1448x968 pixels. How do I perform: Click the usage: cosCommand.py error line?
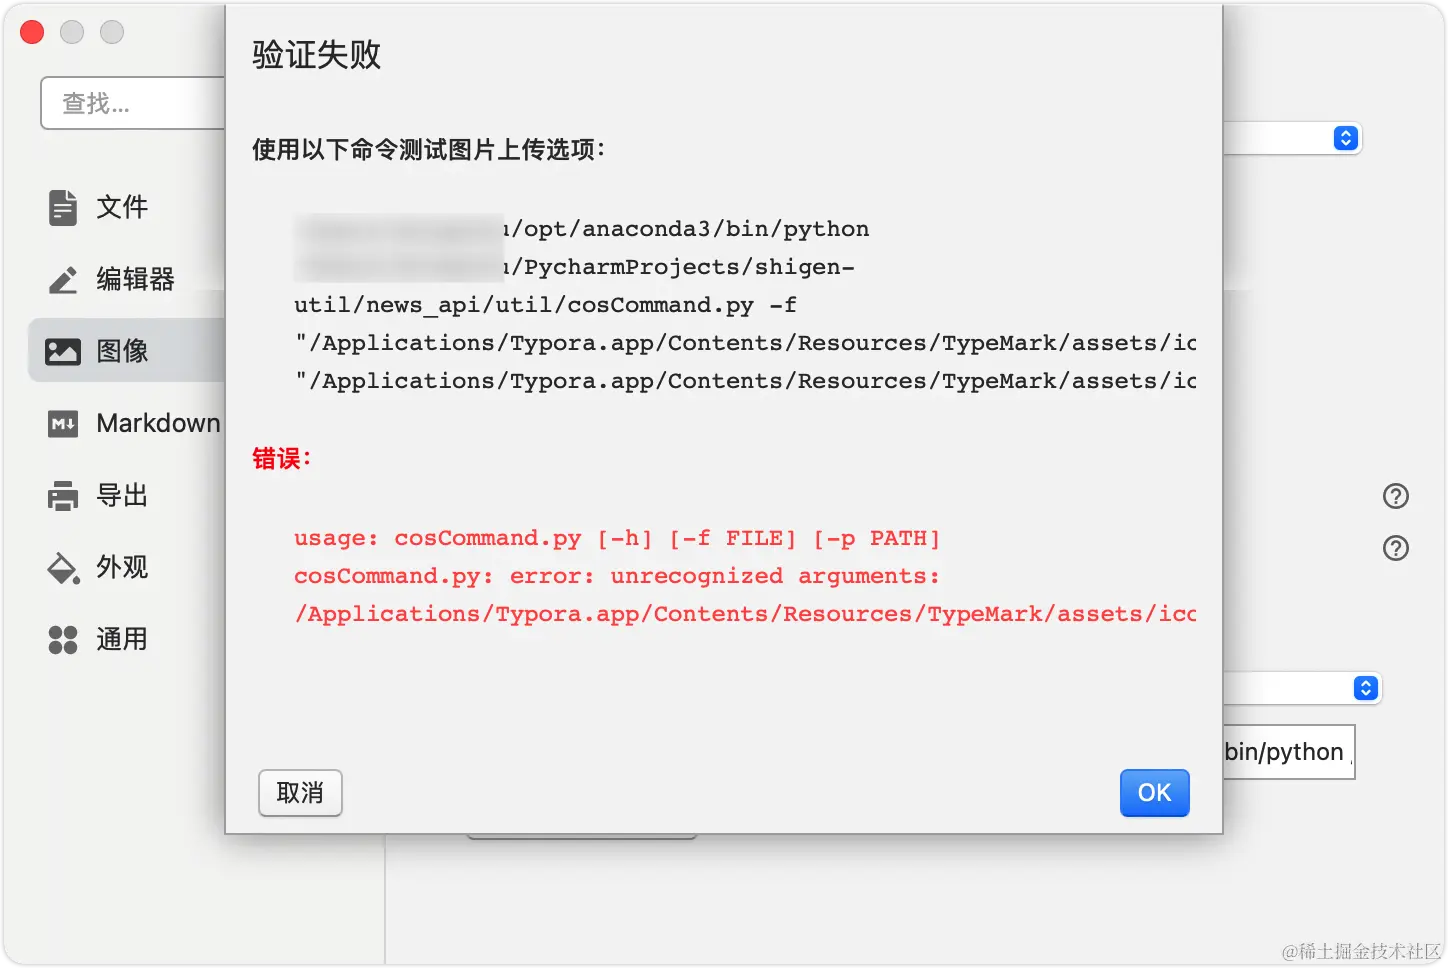[617, 538]
